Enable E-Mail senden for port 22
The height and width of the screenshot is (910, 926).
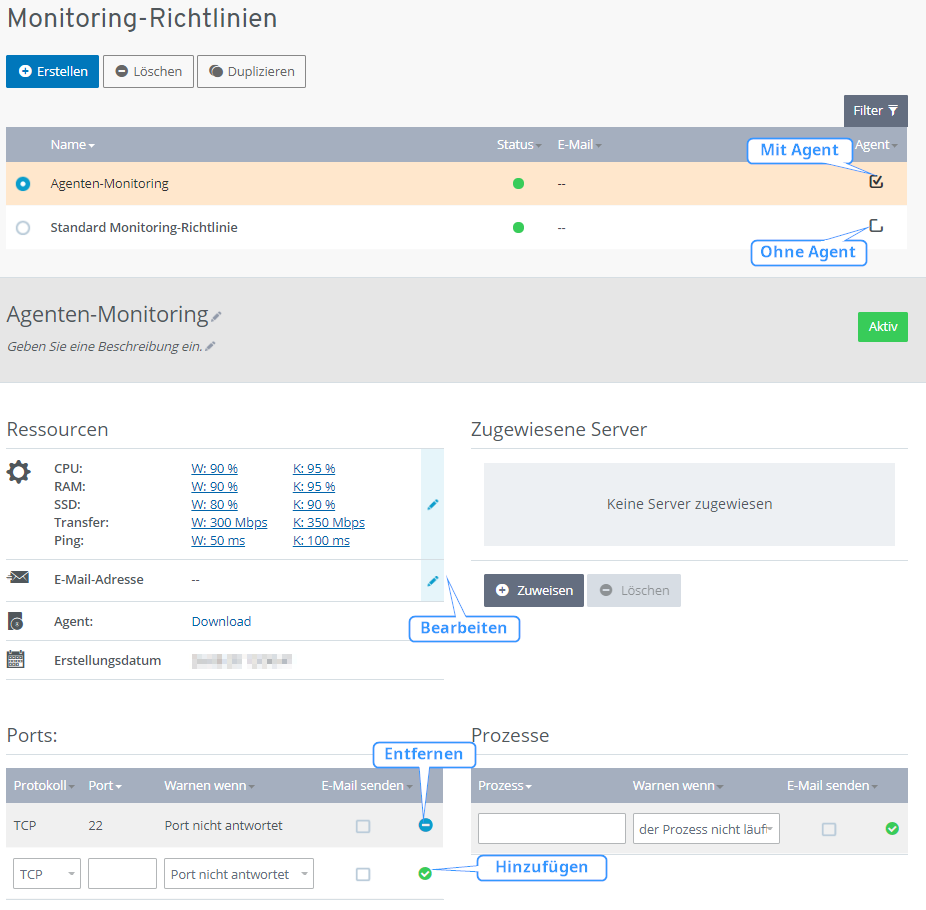[362, 824]
